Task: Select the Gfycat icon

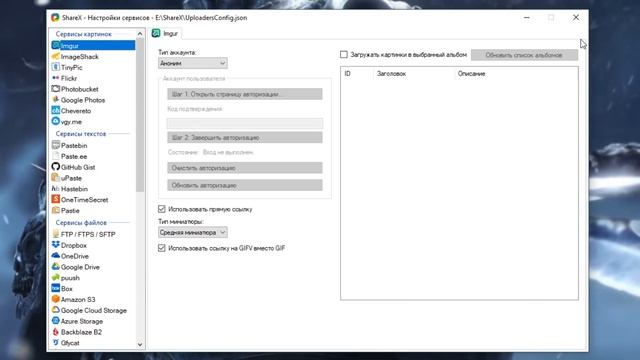Action: coord(56,342)
